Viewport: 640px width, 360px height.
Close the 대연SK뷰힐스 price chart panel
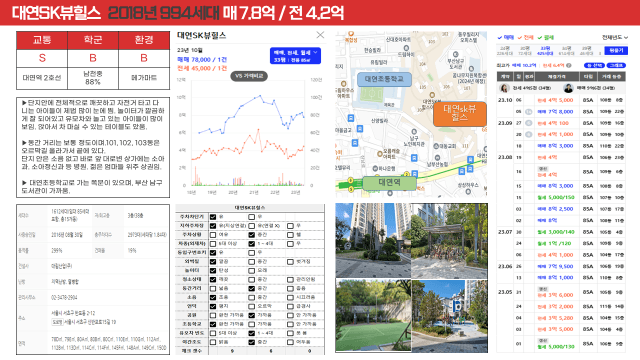320,35
